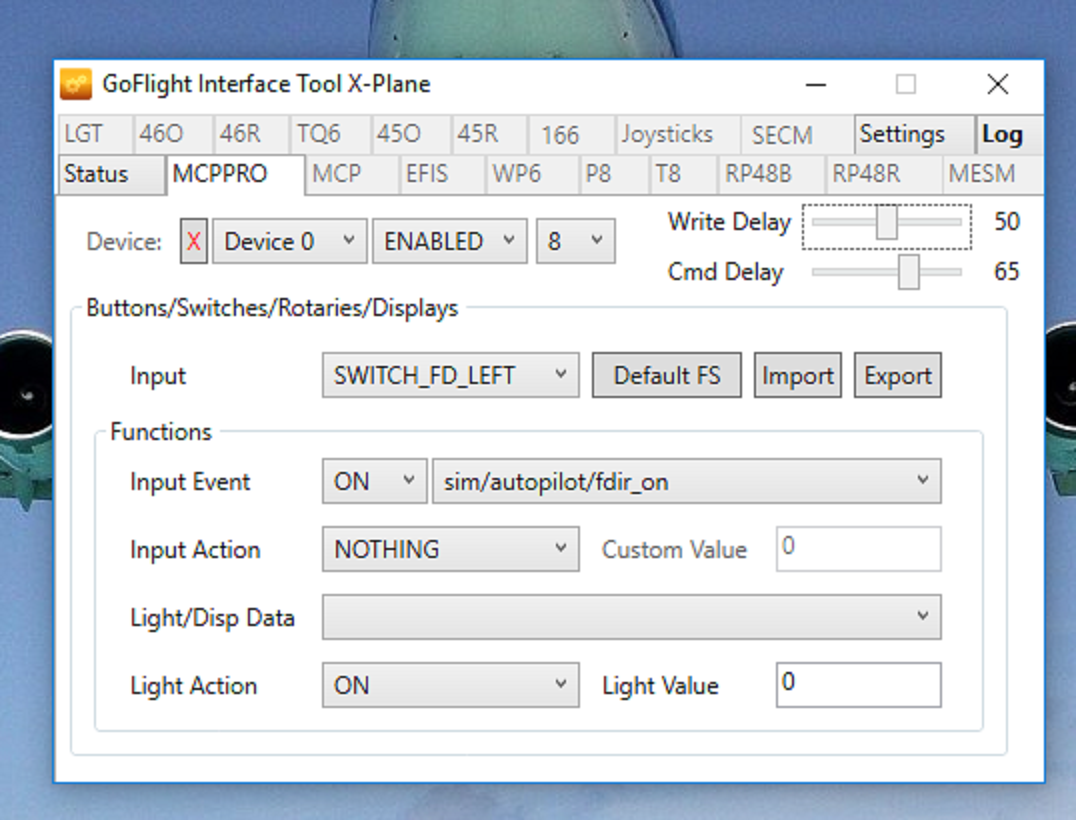Click the GoFlight app icon in title bar
The height and width of the screenshot is (820, 1076).
tap(76, 84)
